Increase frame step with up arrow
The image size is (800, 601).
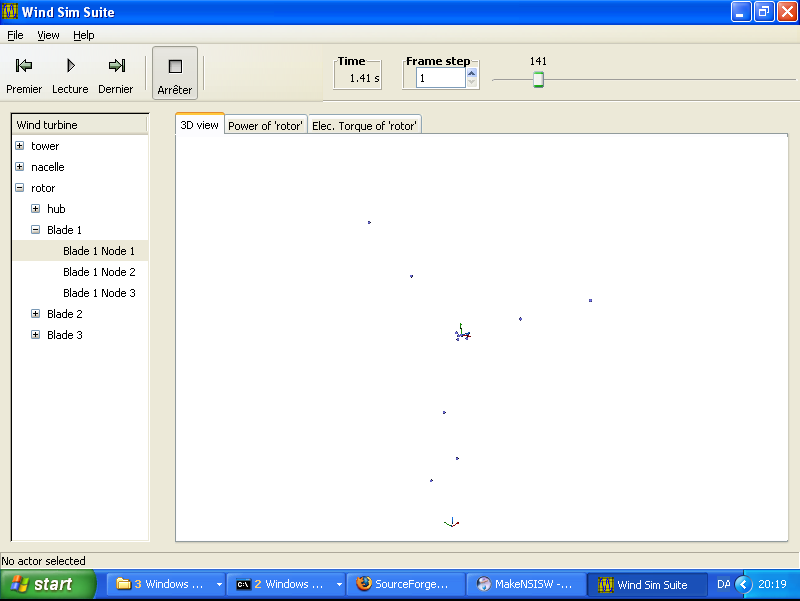pyautogui.click(x=472, y=72)
